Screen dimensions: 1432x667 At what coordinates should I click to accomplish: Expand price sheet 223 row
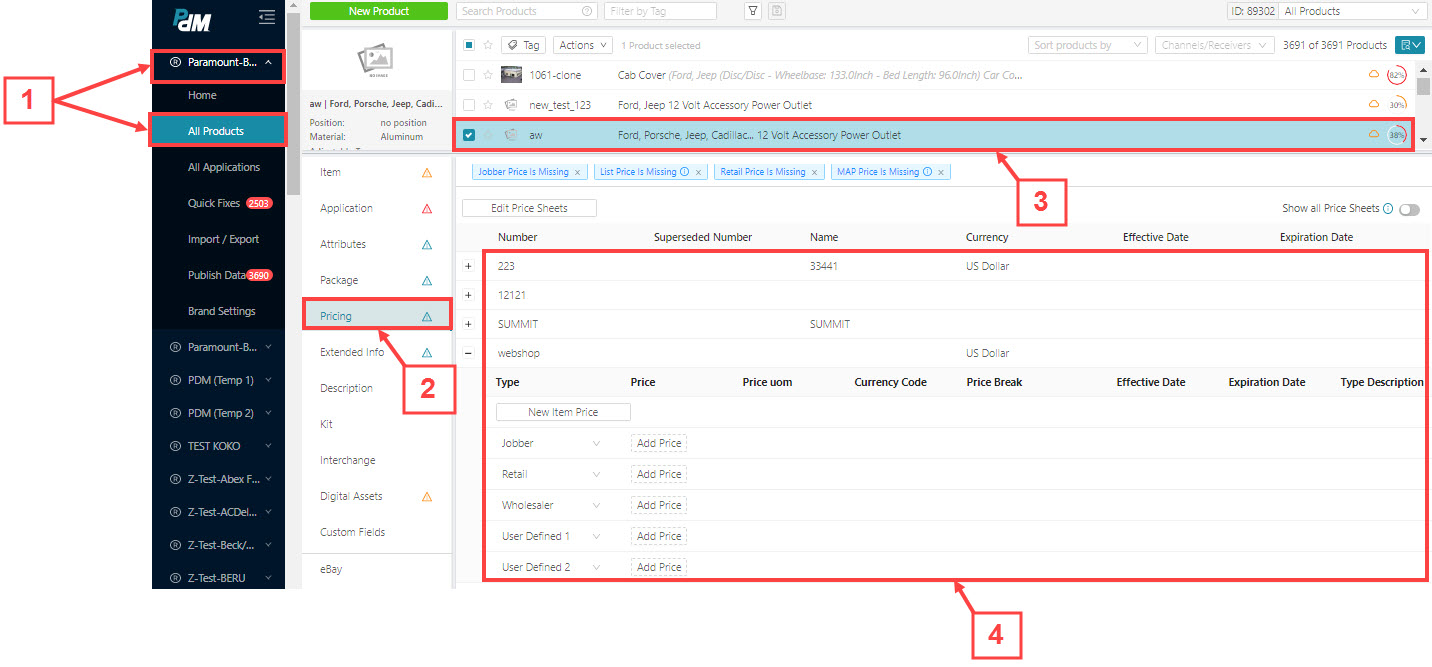(x=468, y=267)
